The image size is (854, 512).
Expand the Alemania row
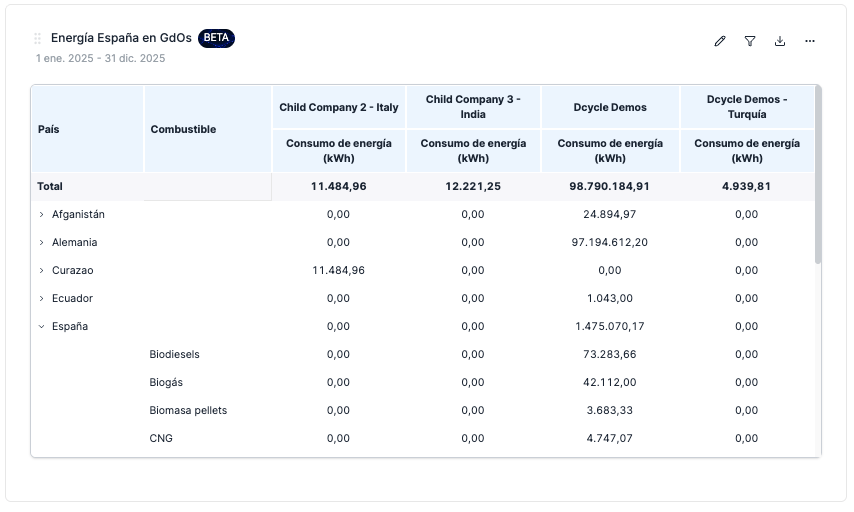coord(42,242)
